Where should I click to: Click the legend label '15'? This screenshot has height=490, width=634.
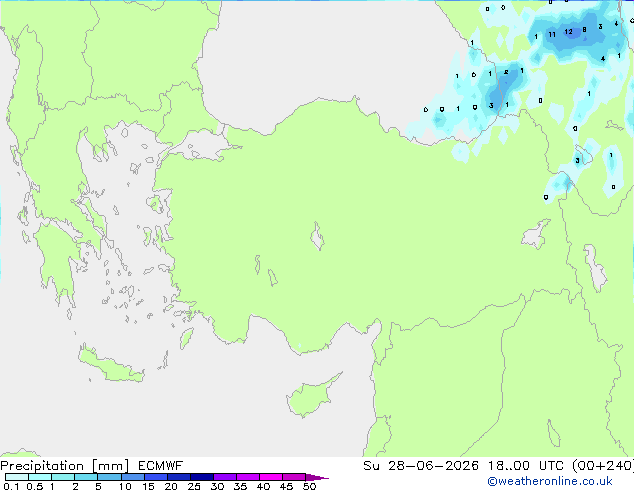click(x=148, y=486)
